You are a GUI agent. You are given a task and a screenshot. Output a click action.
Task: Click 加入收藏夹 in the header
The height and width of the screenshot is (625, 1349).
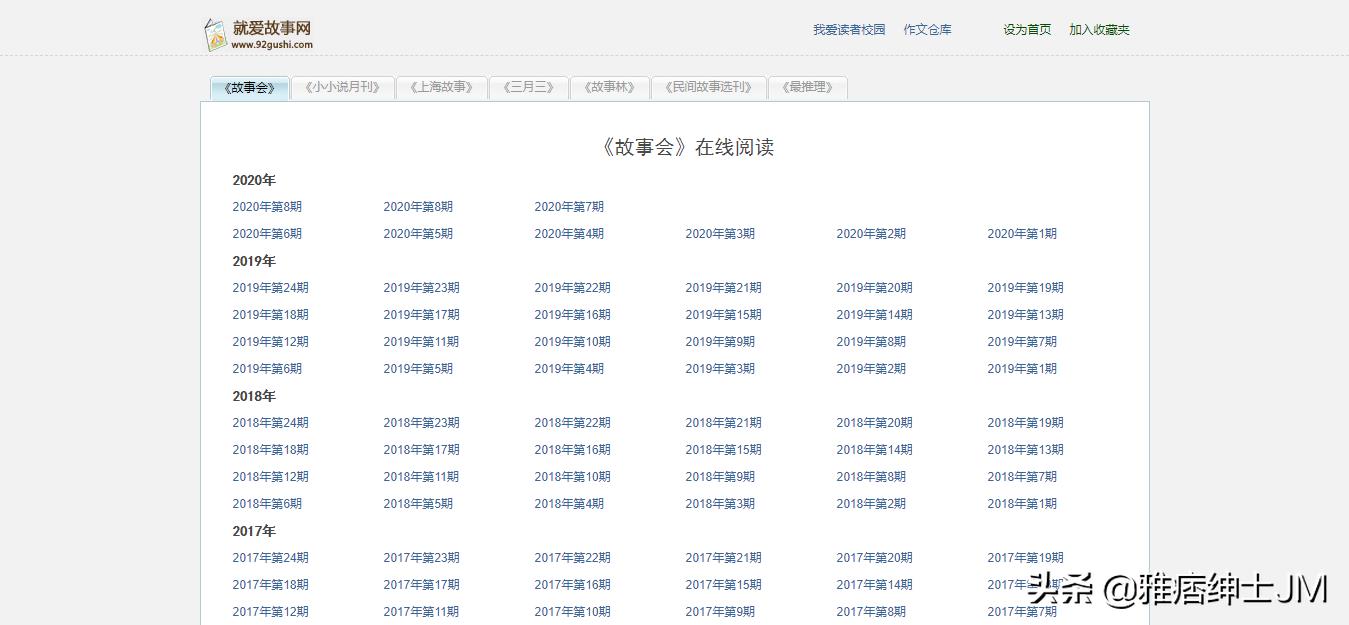(x=1099, y=30)
